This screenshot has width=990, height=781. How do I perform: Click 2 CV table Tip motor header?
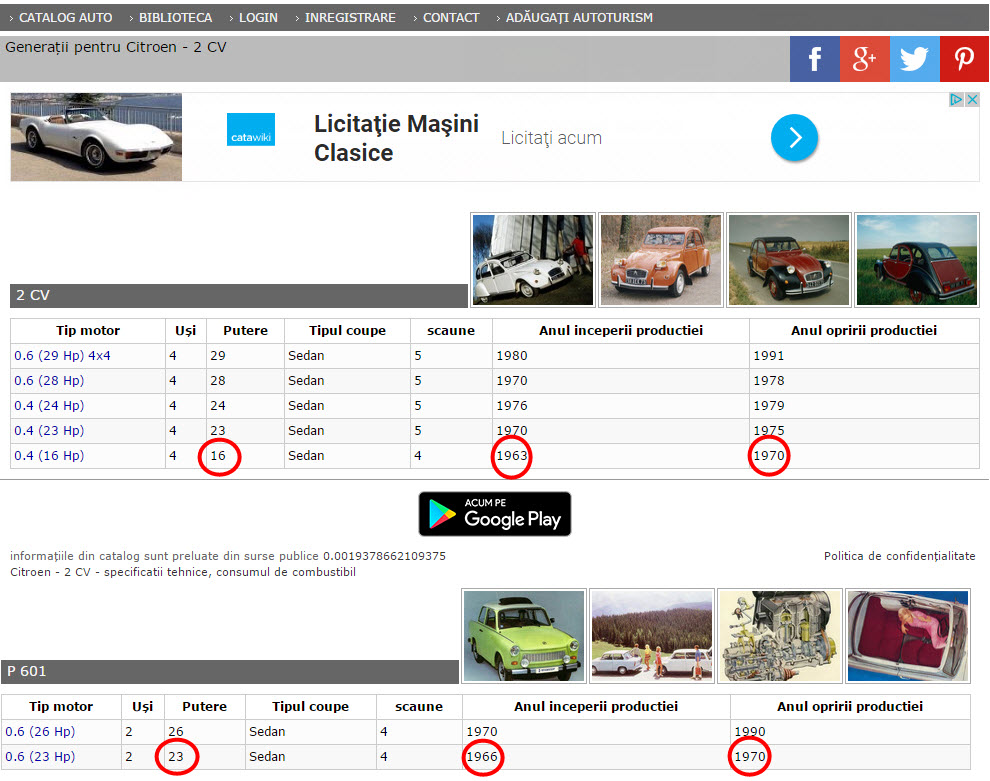[x=88, y=330]
